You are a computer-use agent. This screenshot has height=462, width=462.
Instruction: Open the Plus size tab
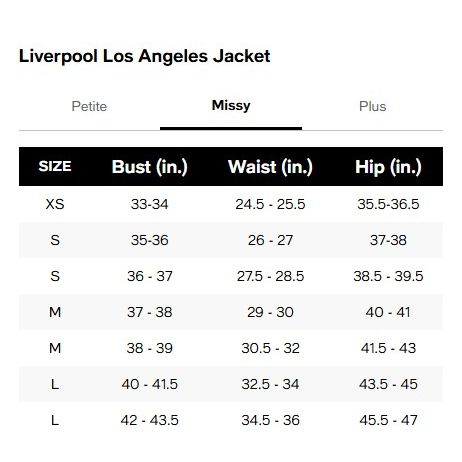point(372,106)
